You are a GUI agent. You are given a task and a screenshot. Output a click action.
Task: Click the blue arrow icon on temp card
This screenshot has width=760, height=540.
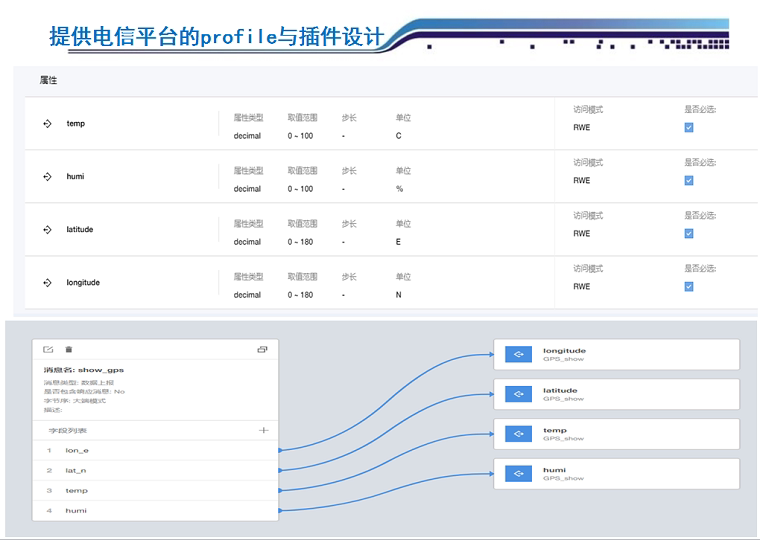point(518,434)
